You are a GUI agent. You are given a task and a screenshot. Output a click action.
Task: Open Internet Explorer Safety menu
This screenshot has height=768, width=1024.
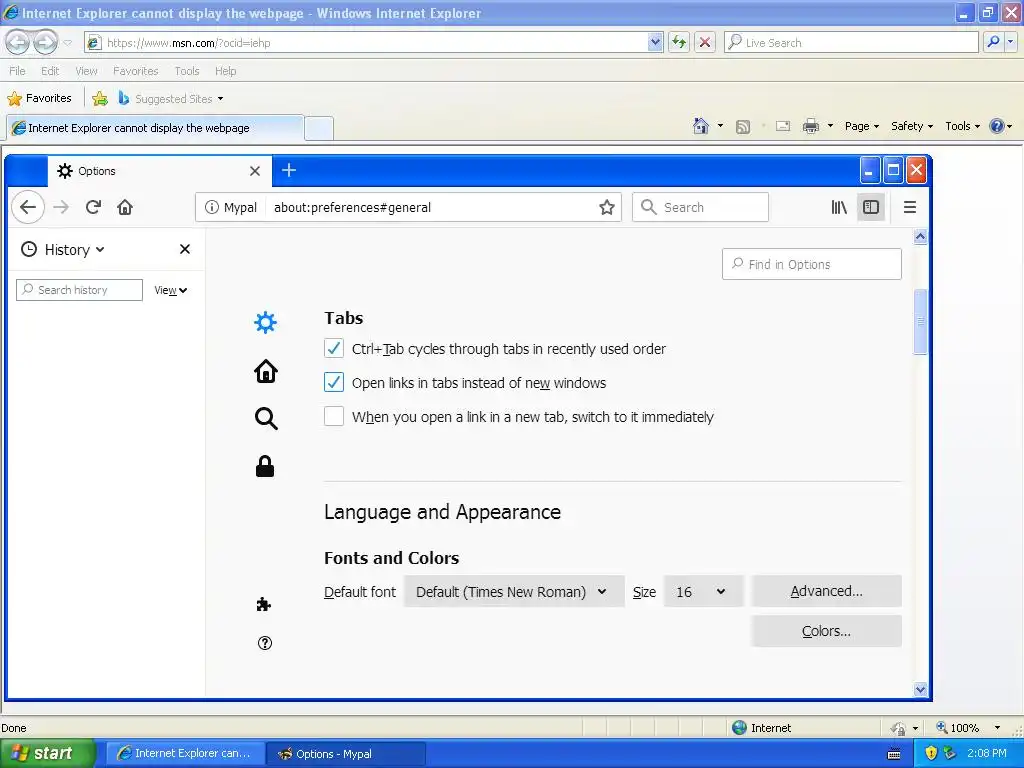pos(912,126)
